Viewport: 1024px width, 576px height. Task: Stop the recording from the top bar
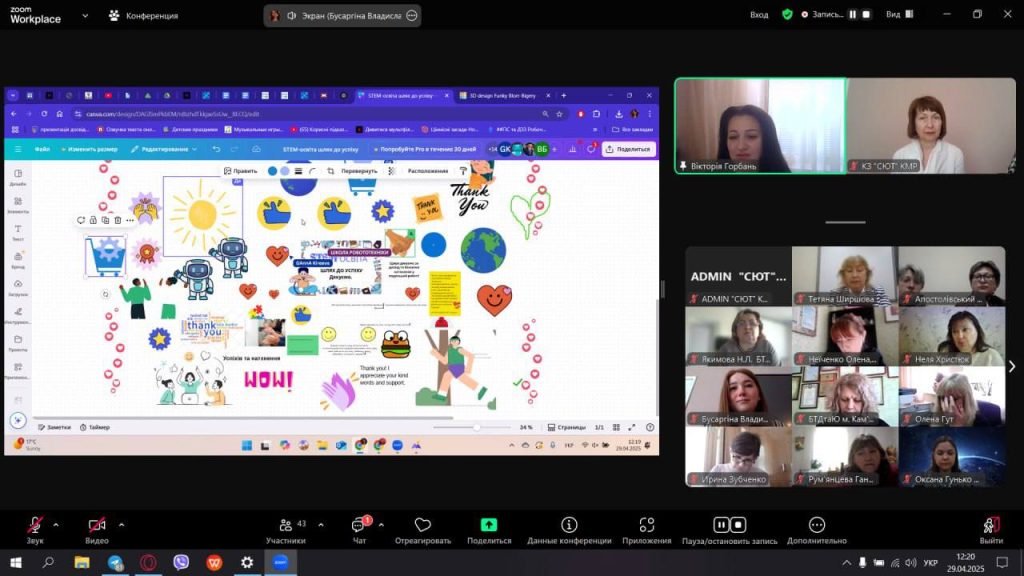coord(867,14)
